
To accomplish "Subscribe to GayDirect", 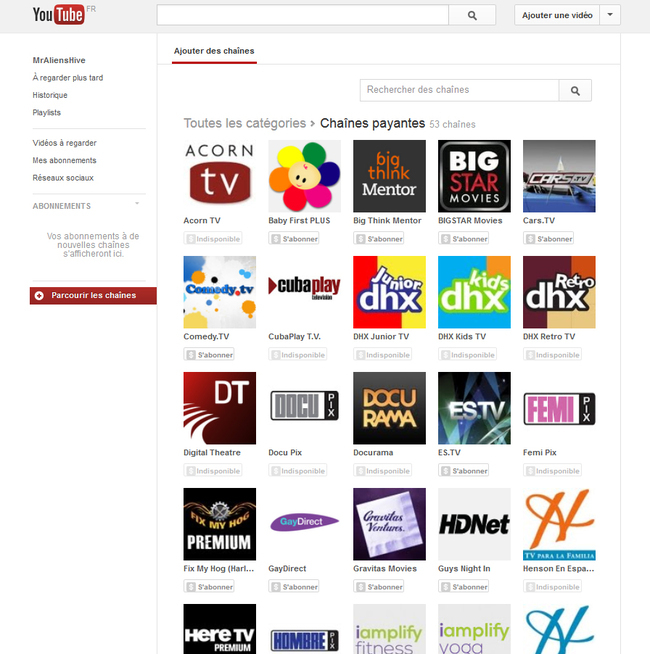I will click(294, 587).
